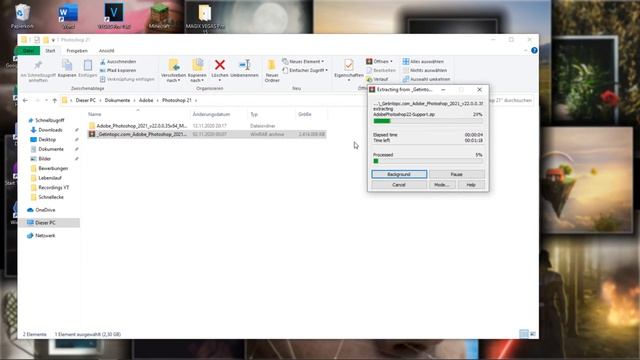This screenshot has width=640, height=360.
Task: Open recent locations dropdown beside forward arrow
Action: pyautogui.click(x=46, y=100)
